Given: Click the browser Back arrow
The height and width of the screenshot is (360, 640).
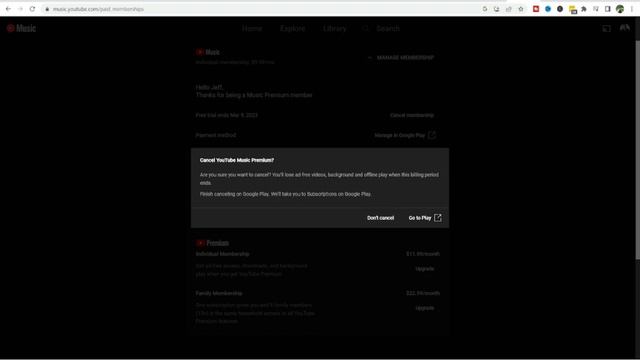Looking at the screenshot, I should pyautogui.click(x=8, y=9).
